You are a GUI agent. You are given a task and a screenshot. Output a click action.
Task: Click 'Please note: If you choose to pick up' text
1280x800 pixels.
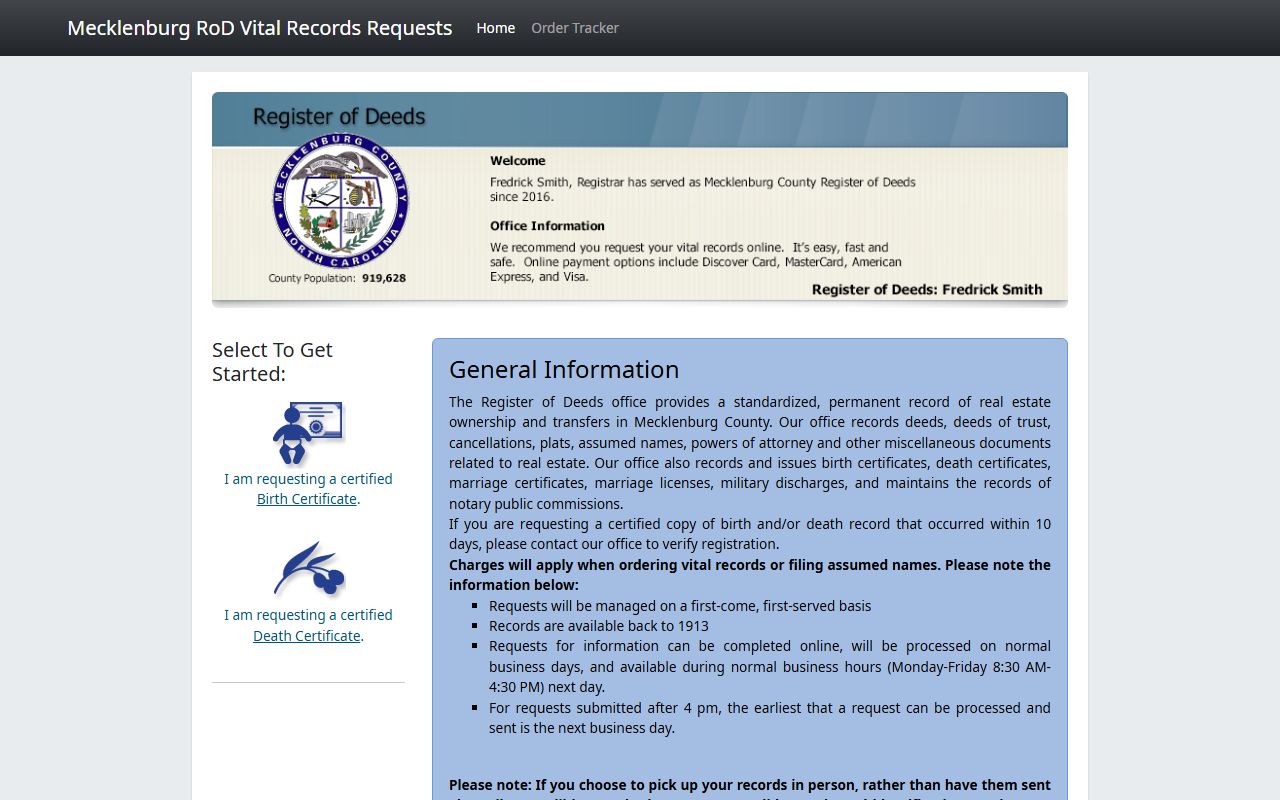750,788
